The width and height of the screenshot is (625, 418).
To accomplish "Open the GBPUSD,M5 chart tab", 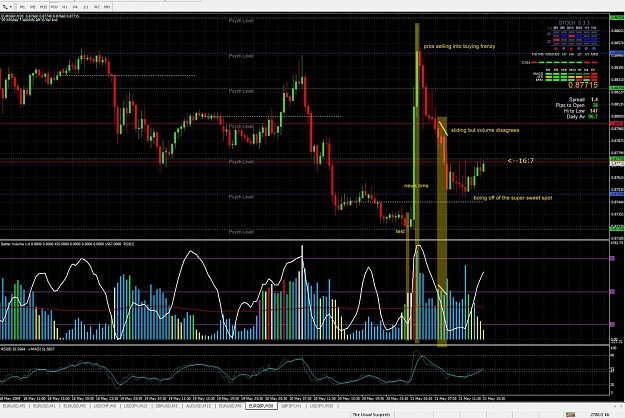I will point(167,406).
